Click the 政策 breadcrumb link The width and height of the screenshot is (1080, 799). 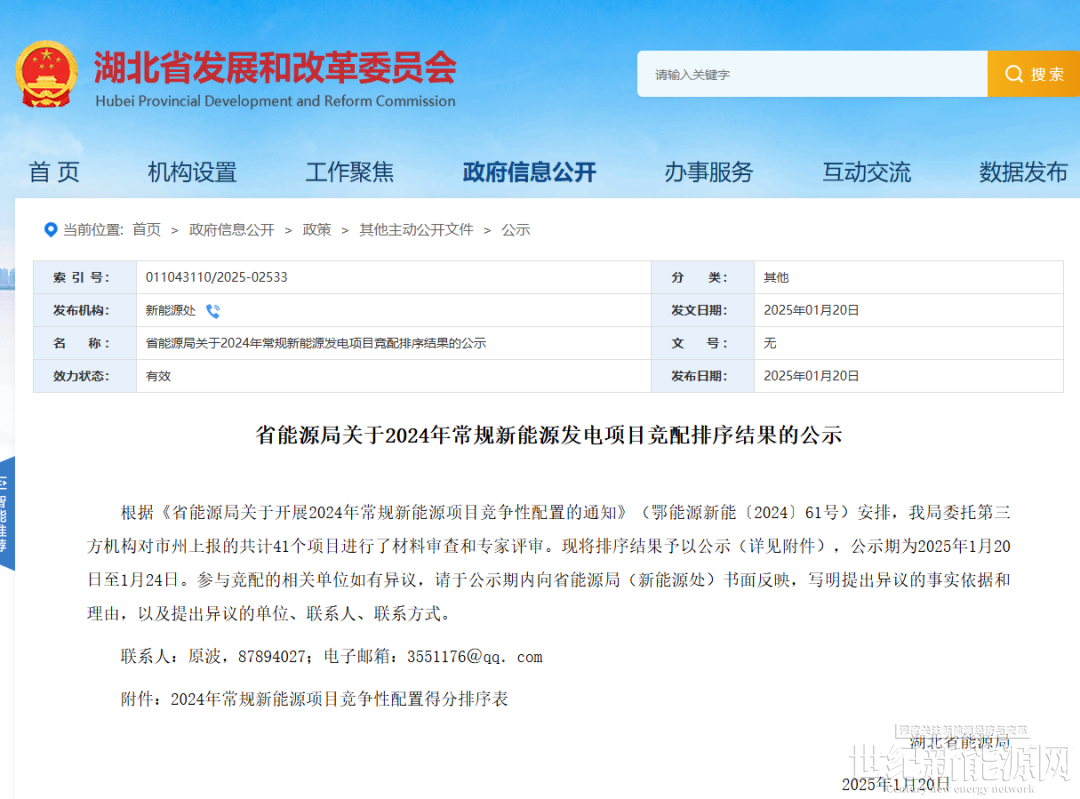pyautogui.click(x=317, y=229)
